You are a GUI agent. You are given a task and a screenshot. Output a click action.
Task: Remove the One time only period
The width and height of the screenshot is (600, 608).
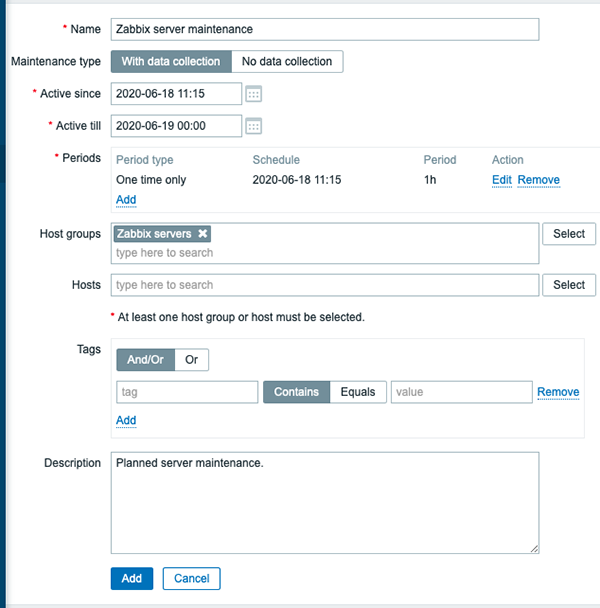(x=539, y=180)
